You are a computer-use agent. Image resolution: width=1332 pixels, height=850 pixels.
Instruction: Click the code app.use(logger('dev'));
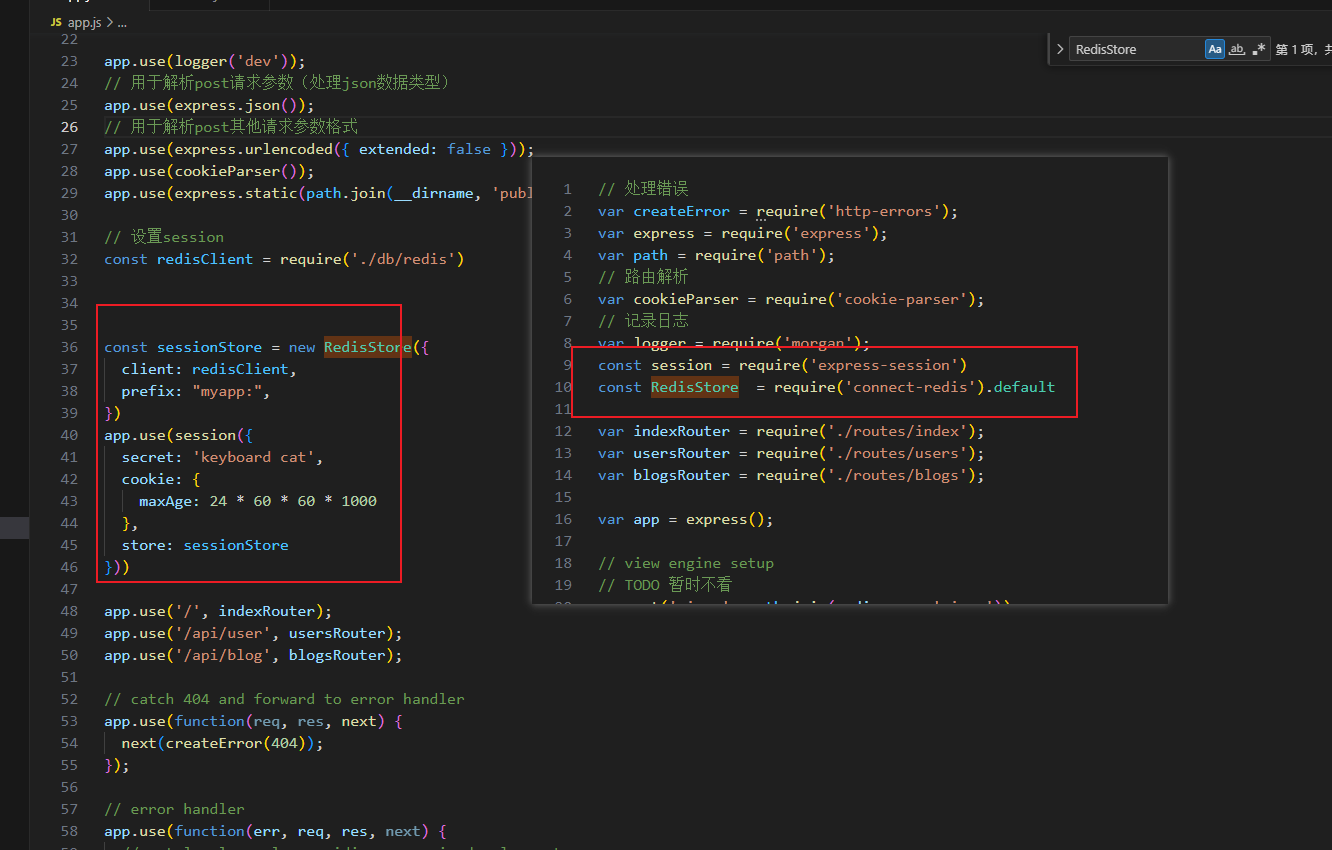(x=205, y=61)
